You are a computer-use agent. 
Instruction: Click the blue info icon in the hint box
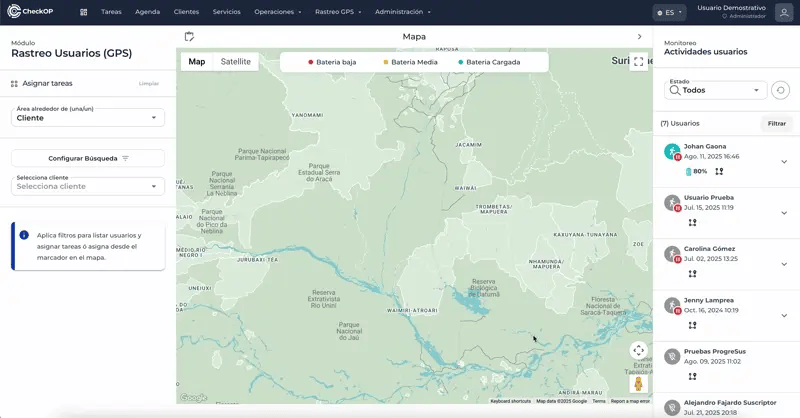pyautogui.click(x=24, y=235)
